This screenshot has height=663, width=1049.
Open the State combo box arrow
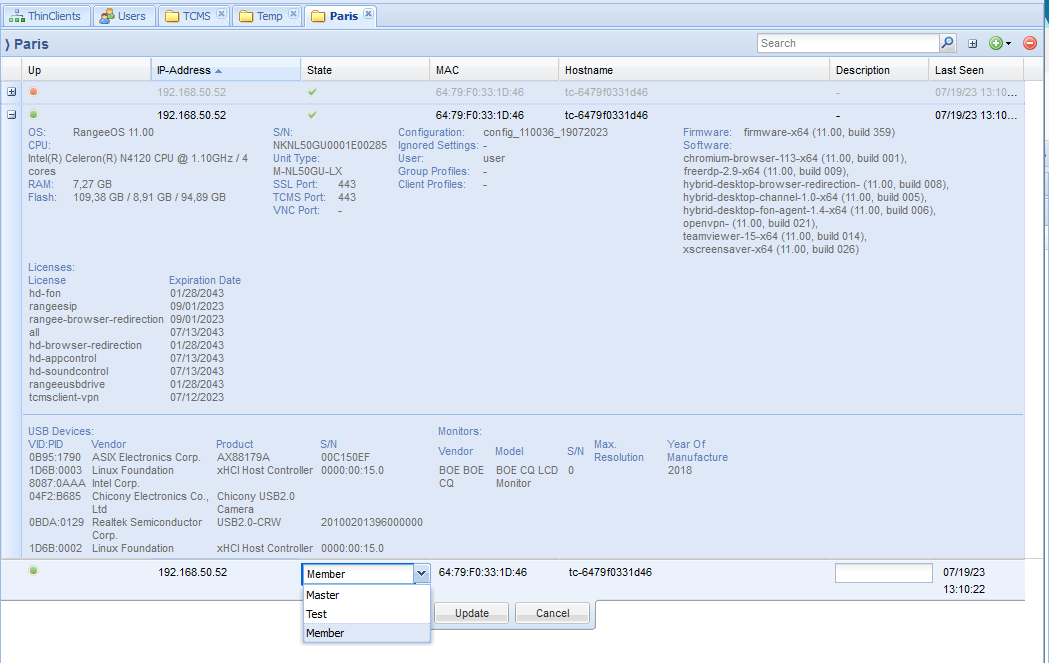[x=422, y=574]
